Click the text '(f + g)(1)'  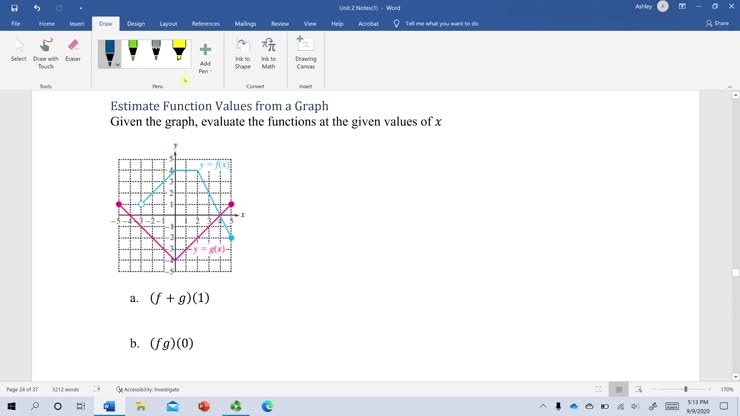click(x=180, y=298)
